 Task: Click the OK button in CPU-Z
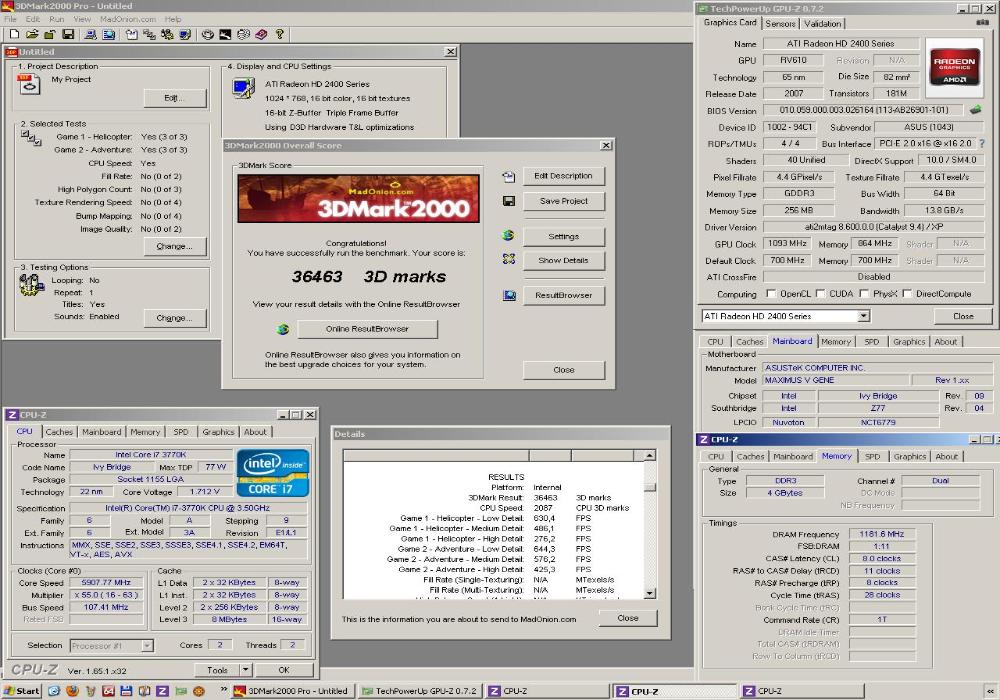coord(284,670)
